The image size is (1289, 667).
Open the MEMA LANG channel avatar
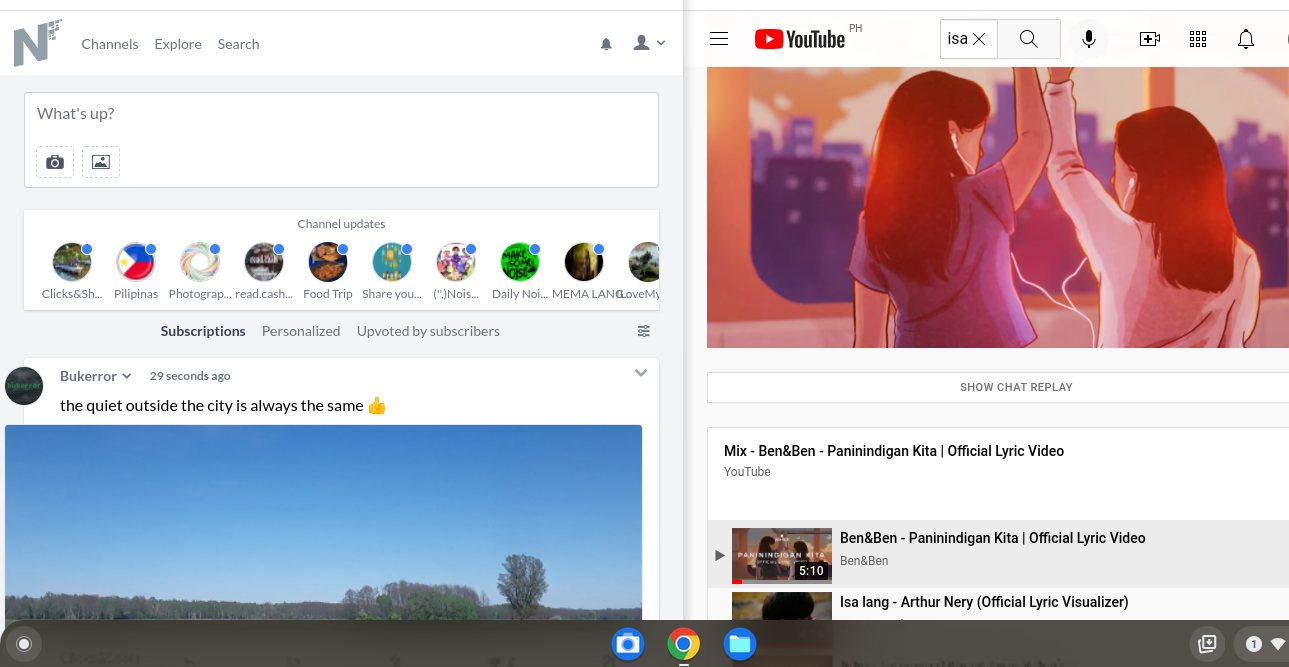[584, 262]
